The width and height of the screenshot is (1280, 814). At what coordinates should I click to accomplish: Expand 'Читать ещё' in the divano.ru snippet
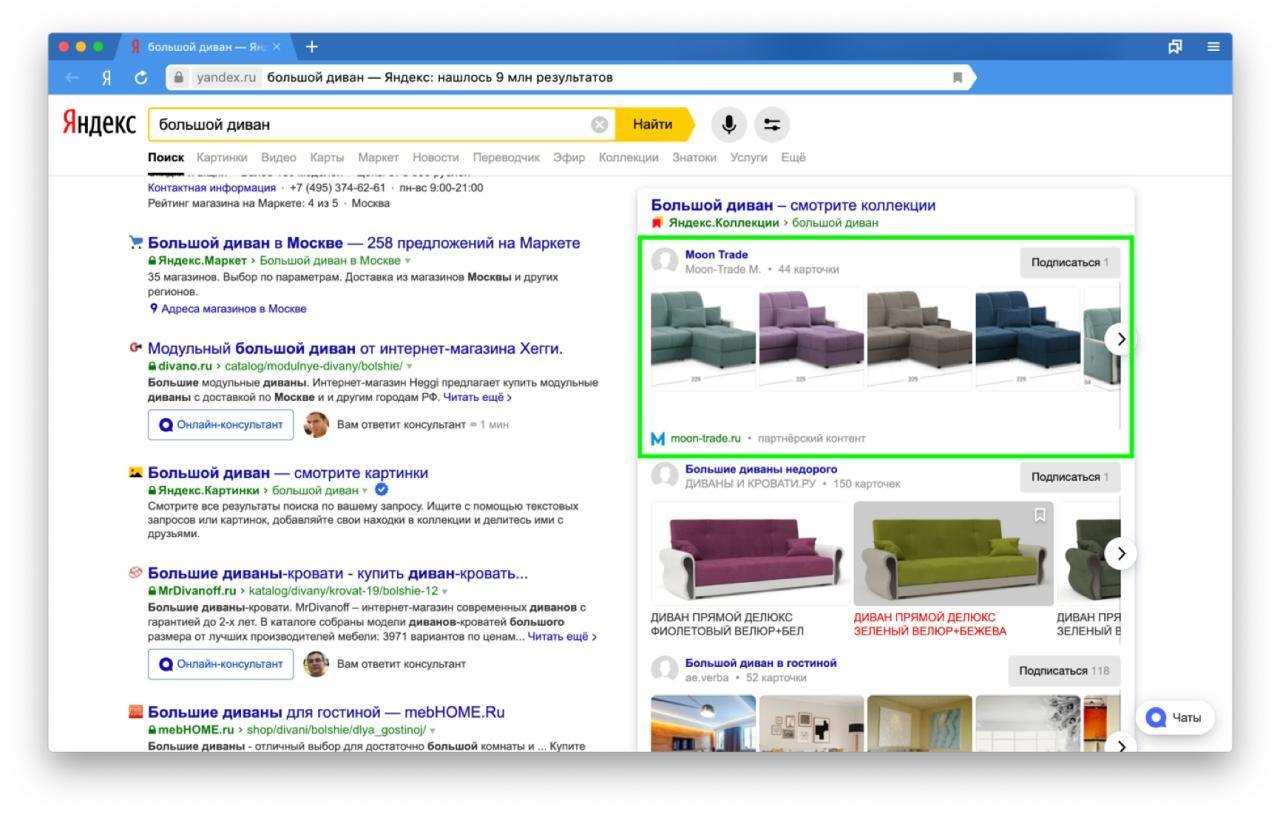coord(478,397)
